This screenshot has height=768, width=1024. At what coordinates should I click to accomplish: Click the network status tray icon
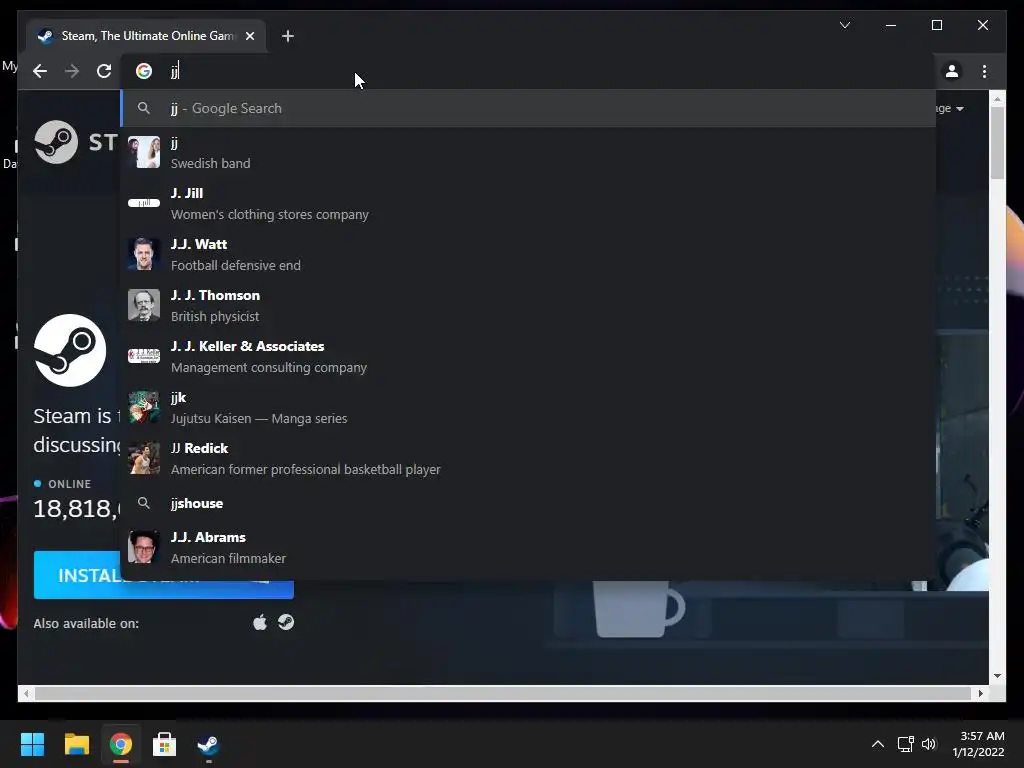(x=905, y=744)
